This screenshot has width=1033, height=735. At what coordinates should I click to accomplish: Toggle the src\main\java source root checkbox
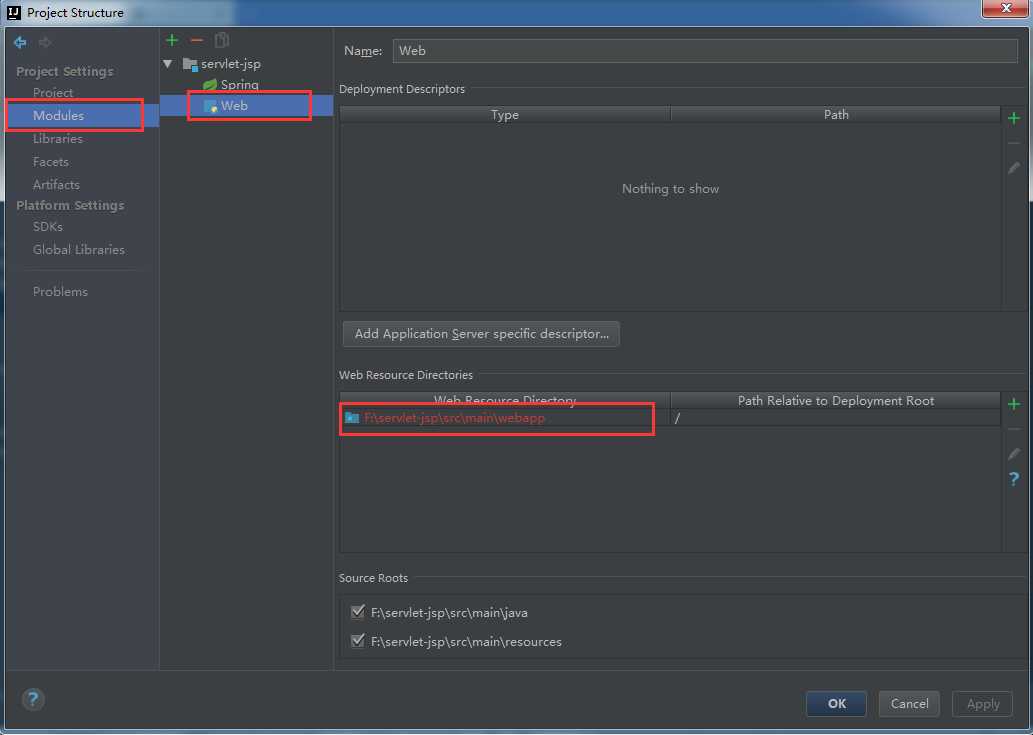point(358,612)
